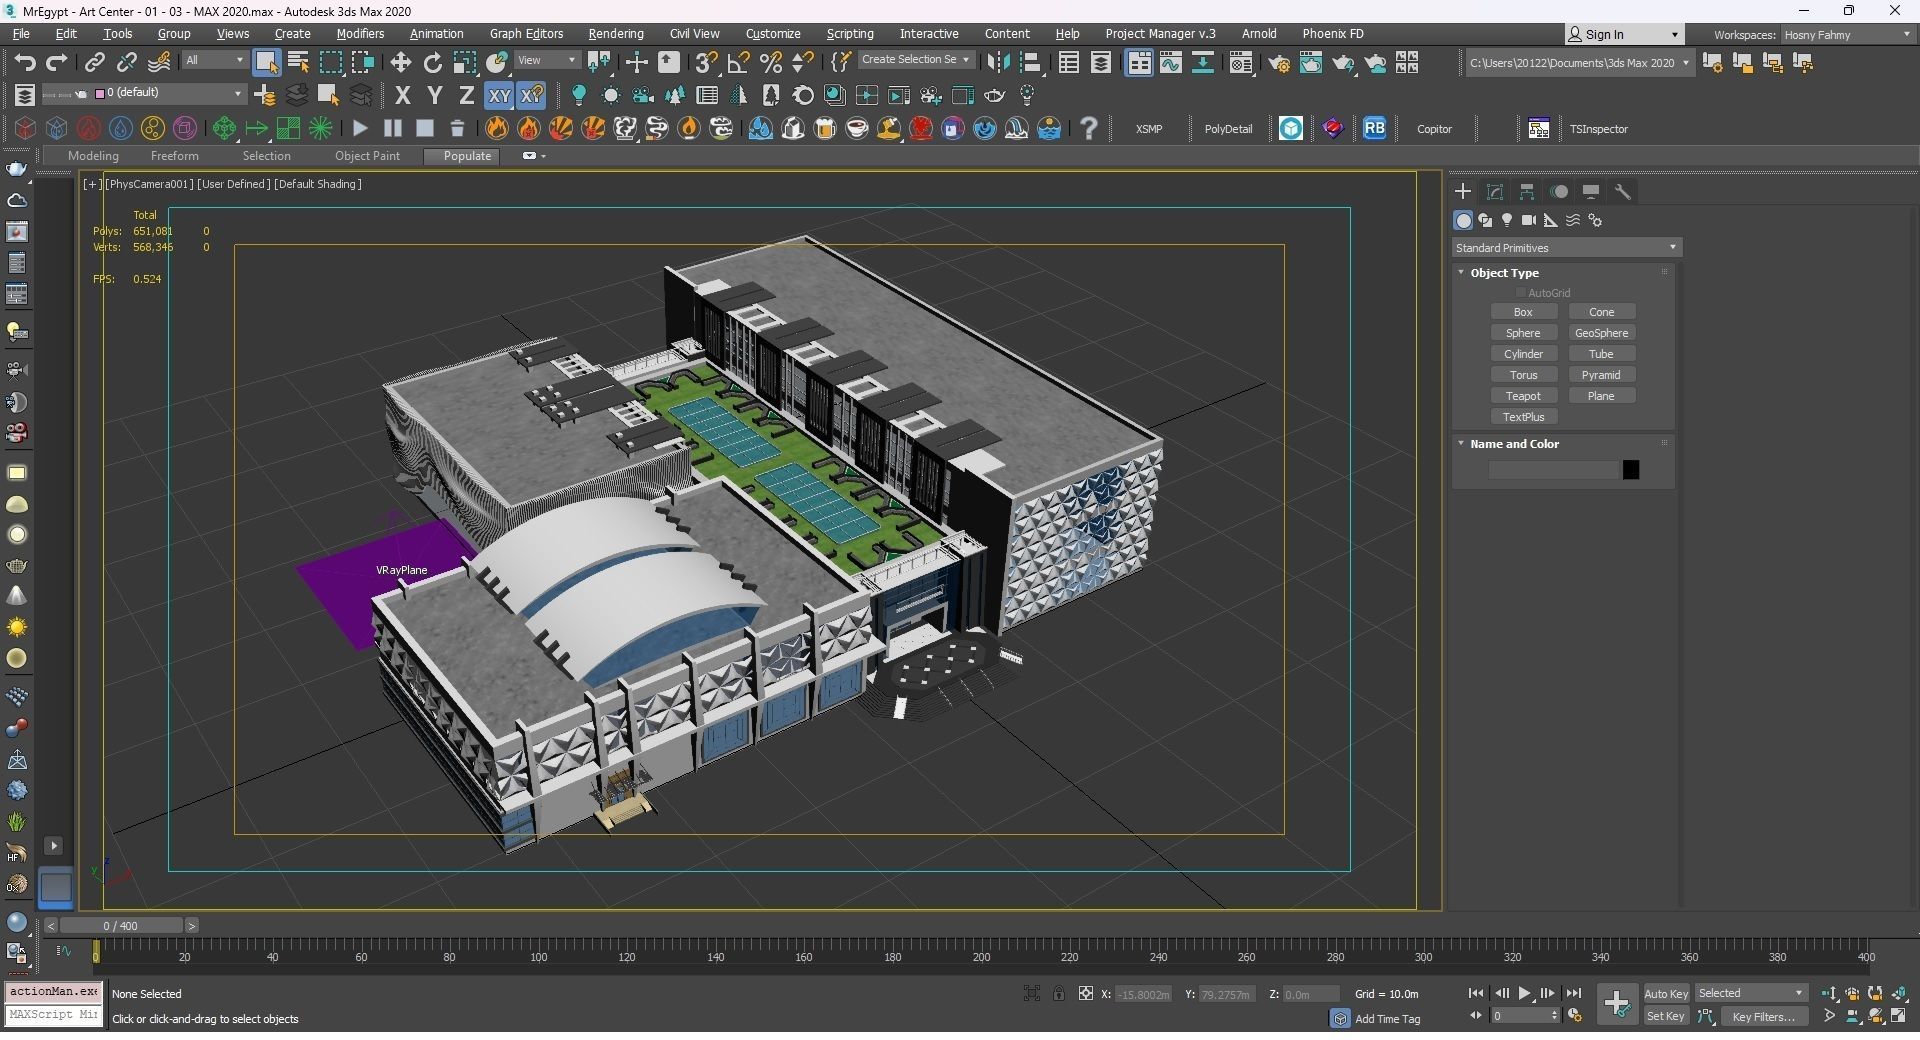Open the Display panel tab
Screen dimensions: 1920x1040
(1591, 192)
